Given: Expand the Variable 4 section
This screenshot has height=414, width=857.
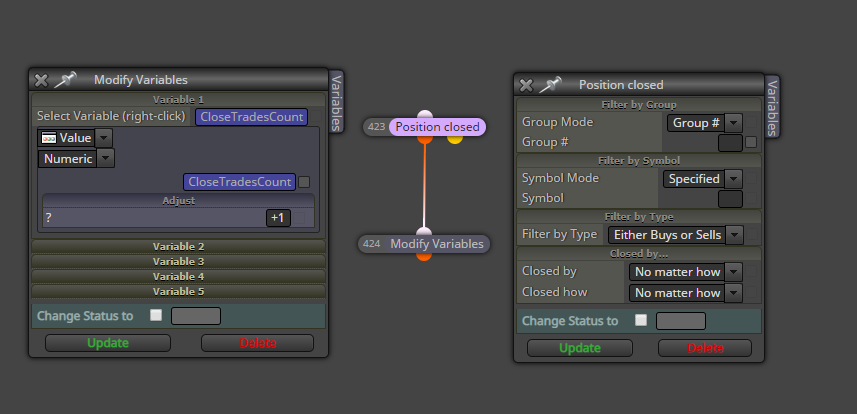Looking at the screenshot, I should pos(178,277).
